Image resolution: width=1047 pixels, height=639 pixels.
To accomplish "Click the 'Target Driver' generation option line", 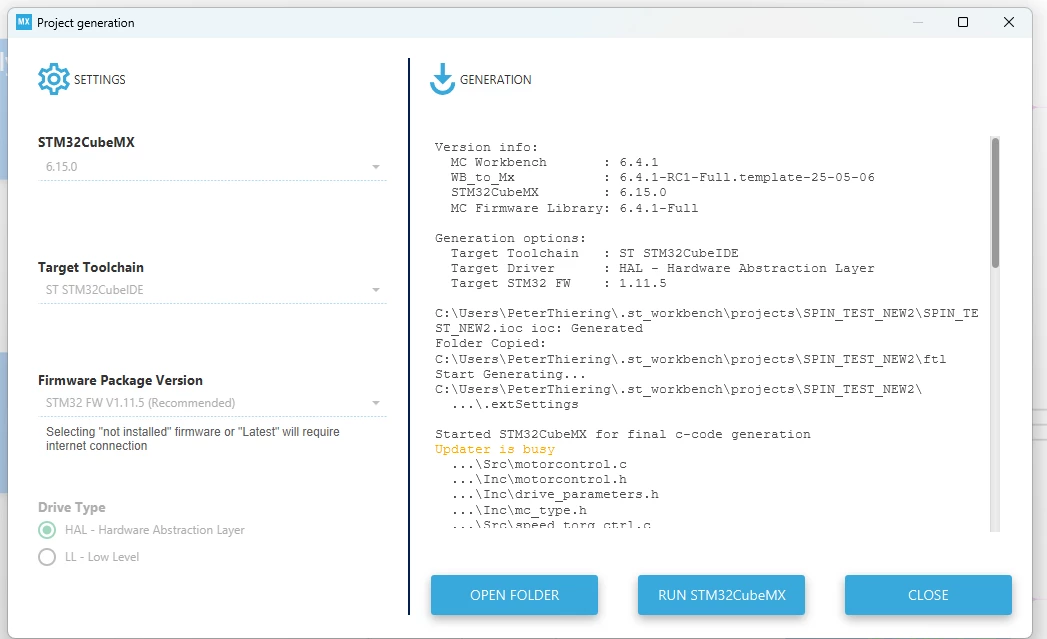I will point(662,268).
